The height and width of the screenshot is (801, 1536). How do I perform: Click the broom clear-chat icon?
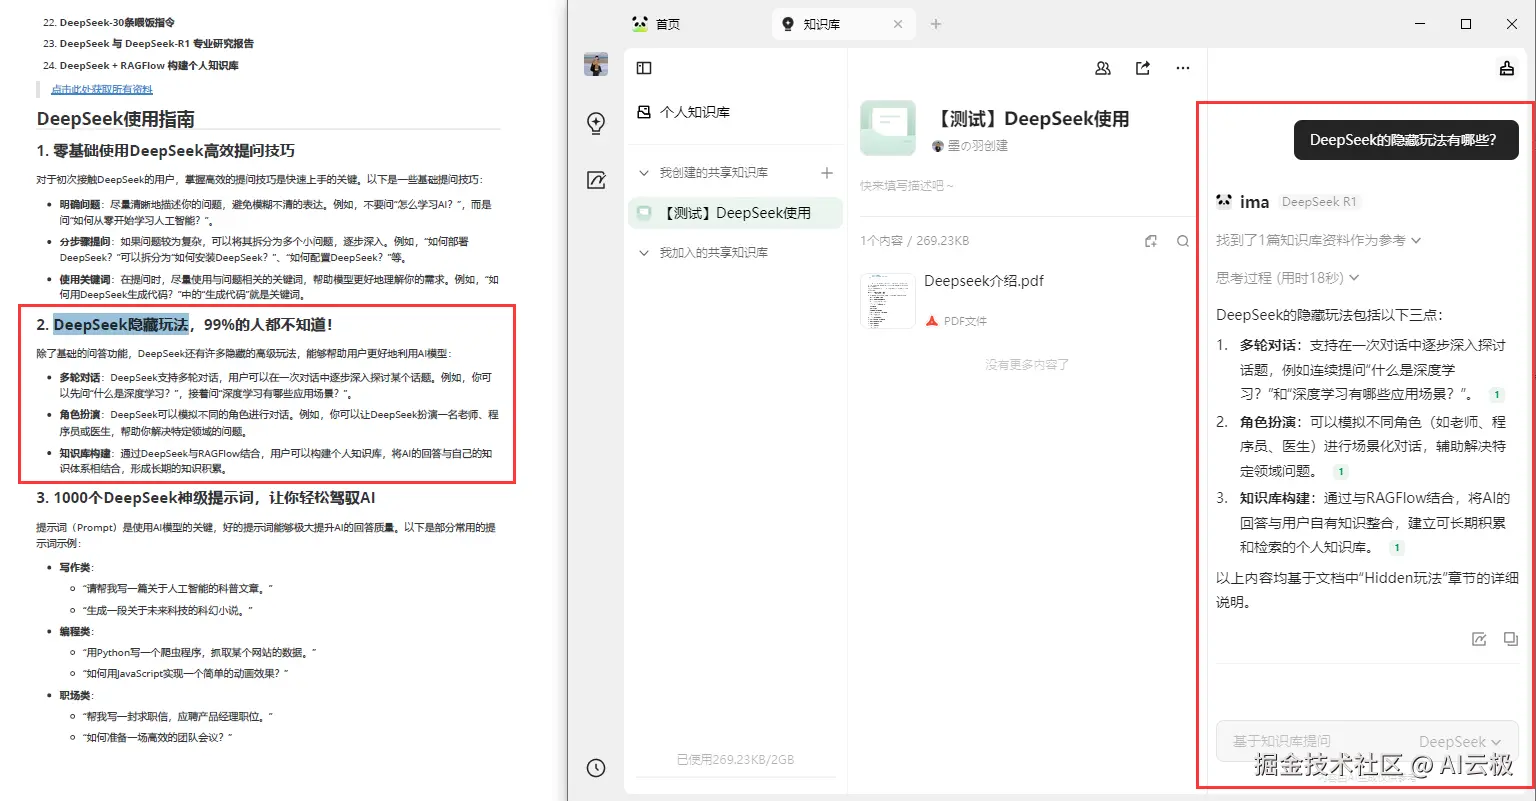[1507, 68]
